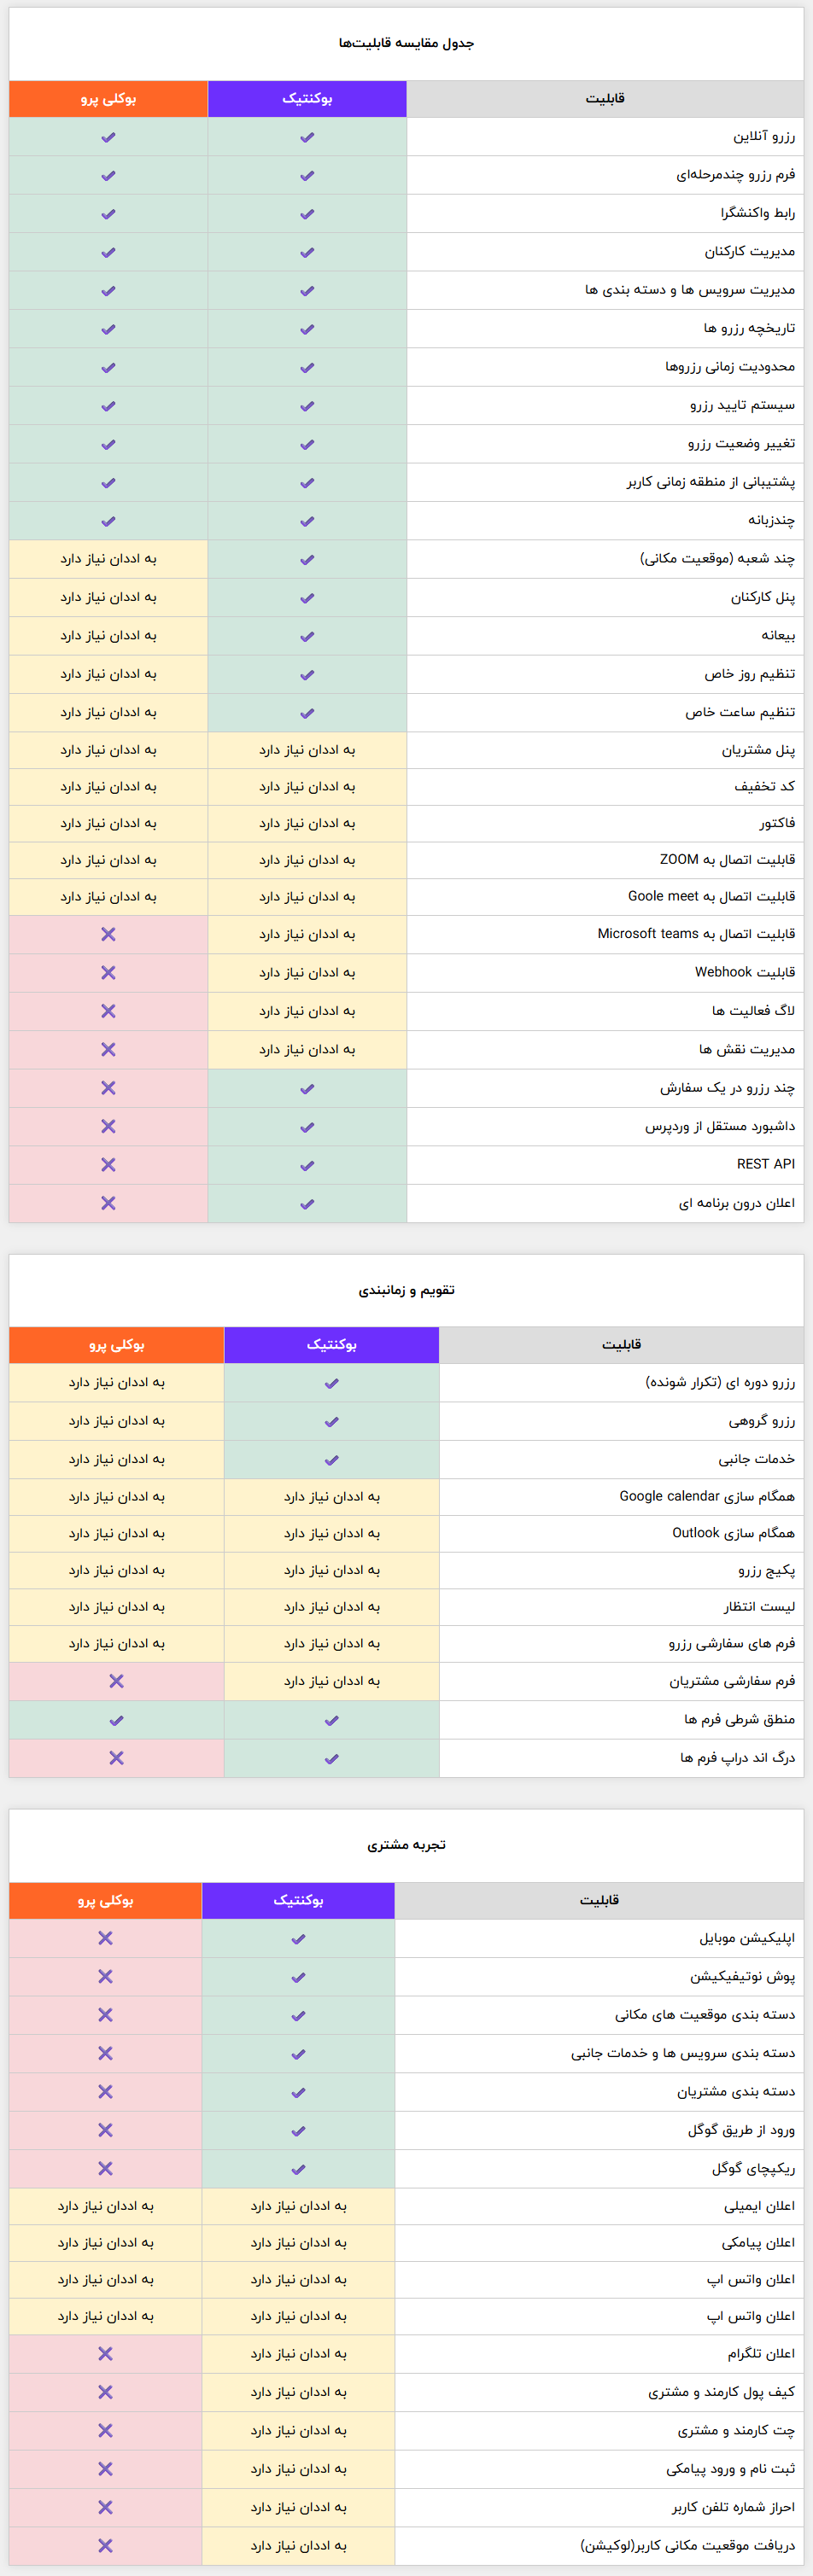Click Booknetic checkmark in 'دسته بندی مشتریان' row
The width and height of the screenshot is (813, 2576).
[x=298, y=2092]
